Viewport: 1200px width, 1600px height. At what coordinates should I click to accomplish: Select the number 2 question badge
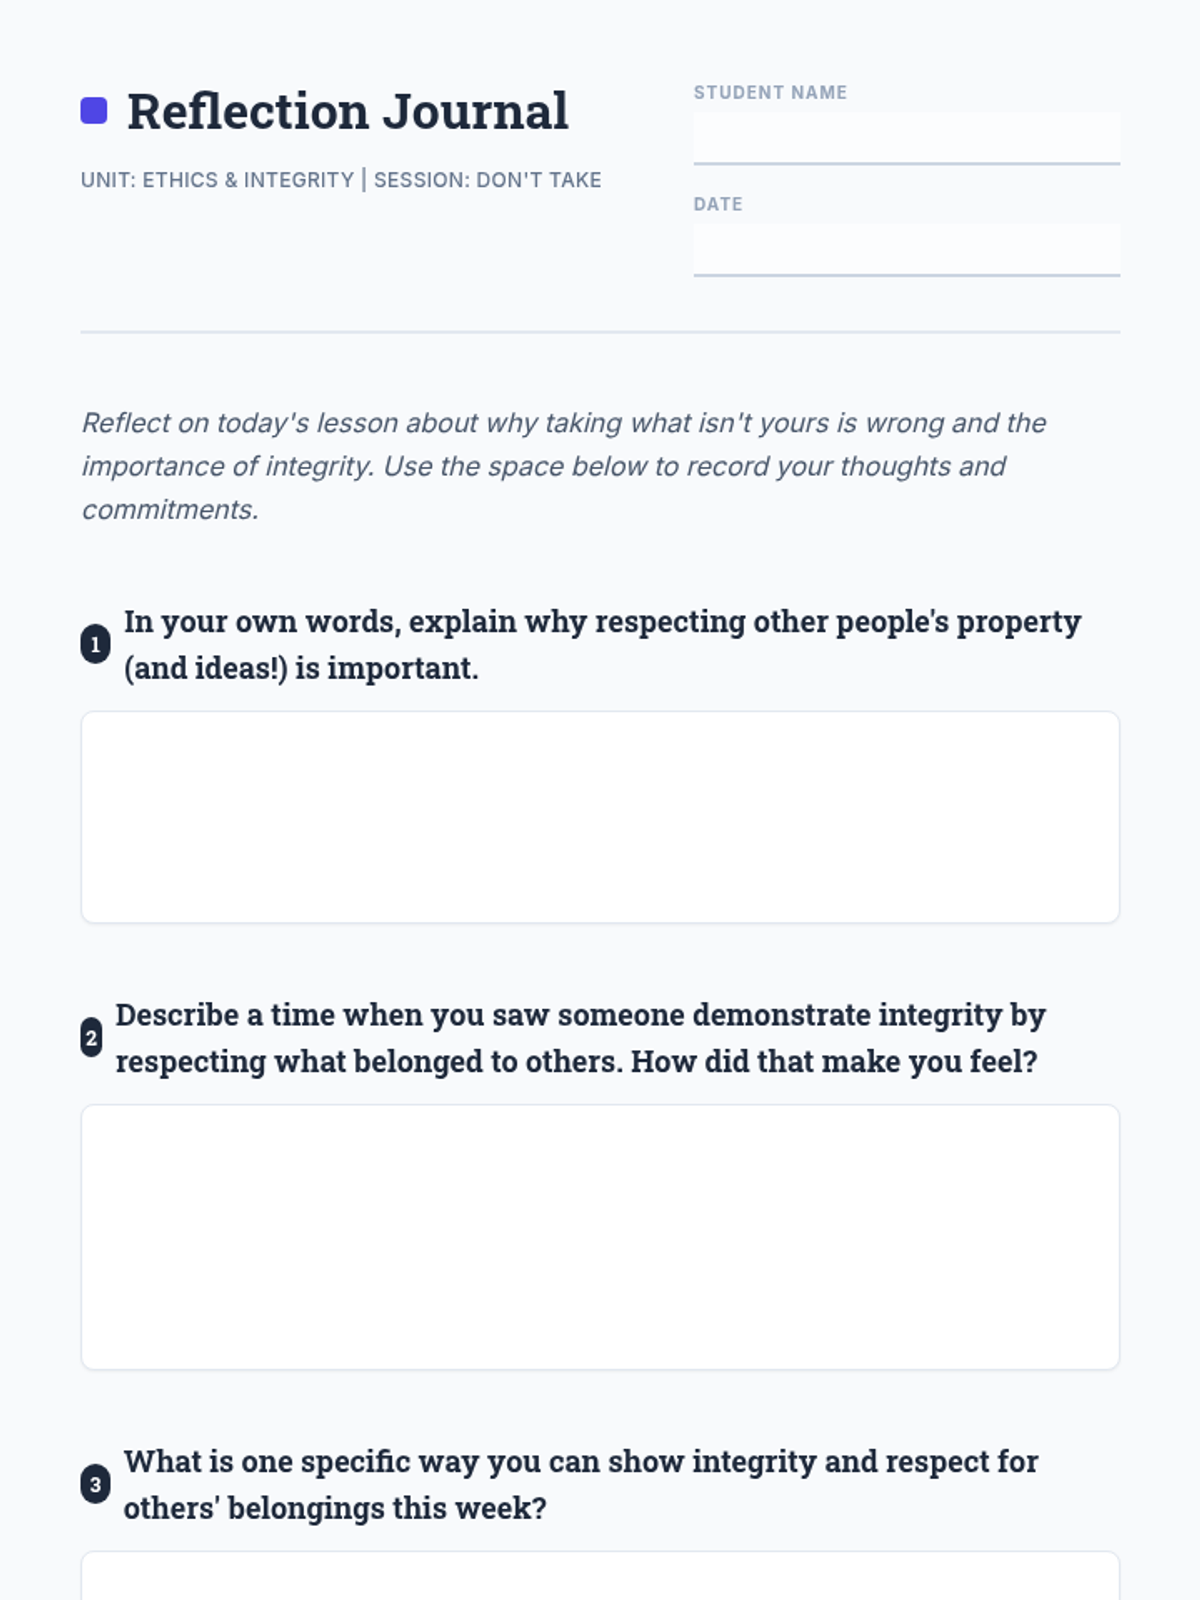point(91,1038)
